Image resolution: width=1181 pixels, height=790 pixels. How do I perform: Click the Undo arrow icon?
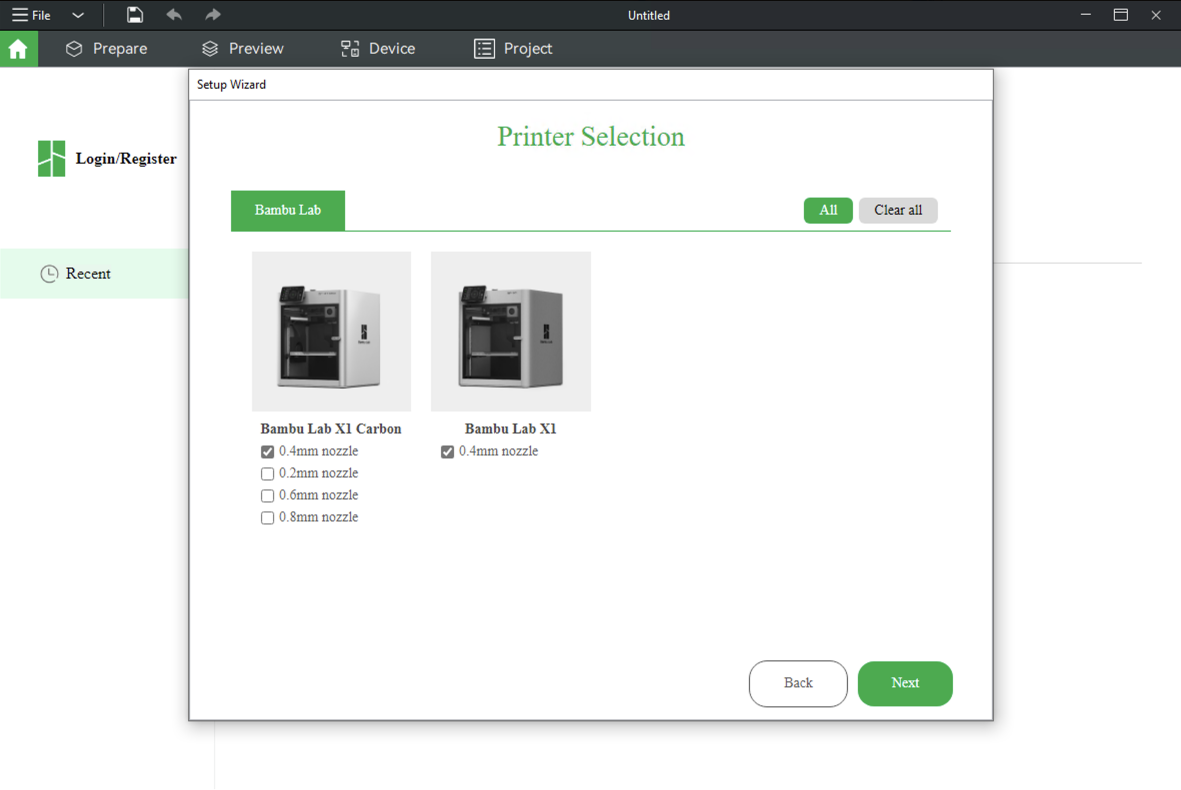[174, 15]
